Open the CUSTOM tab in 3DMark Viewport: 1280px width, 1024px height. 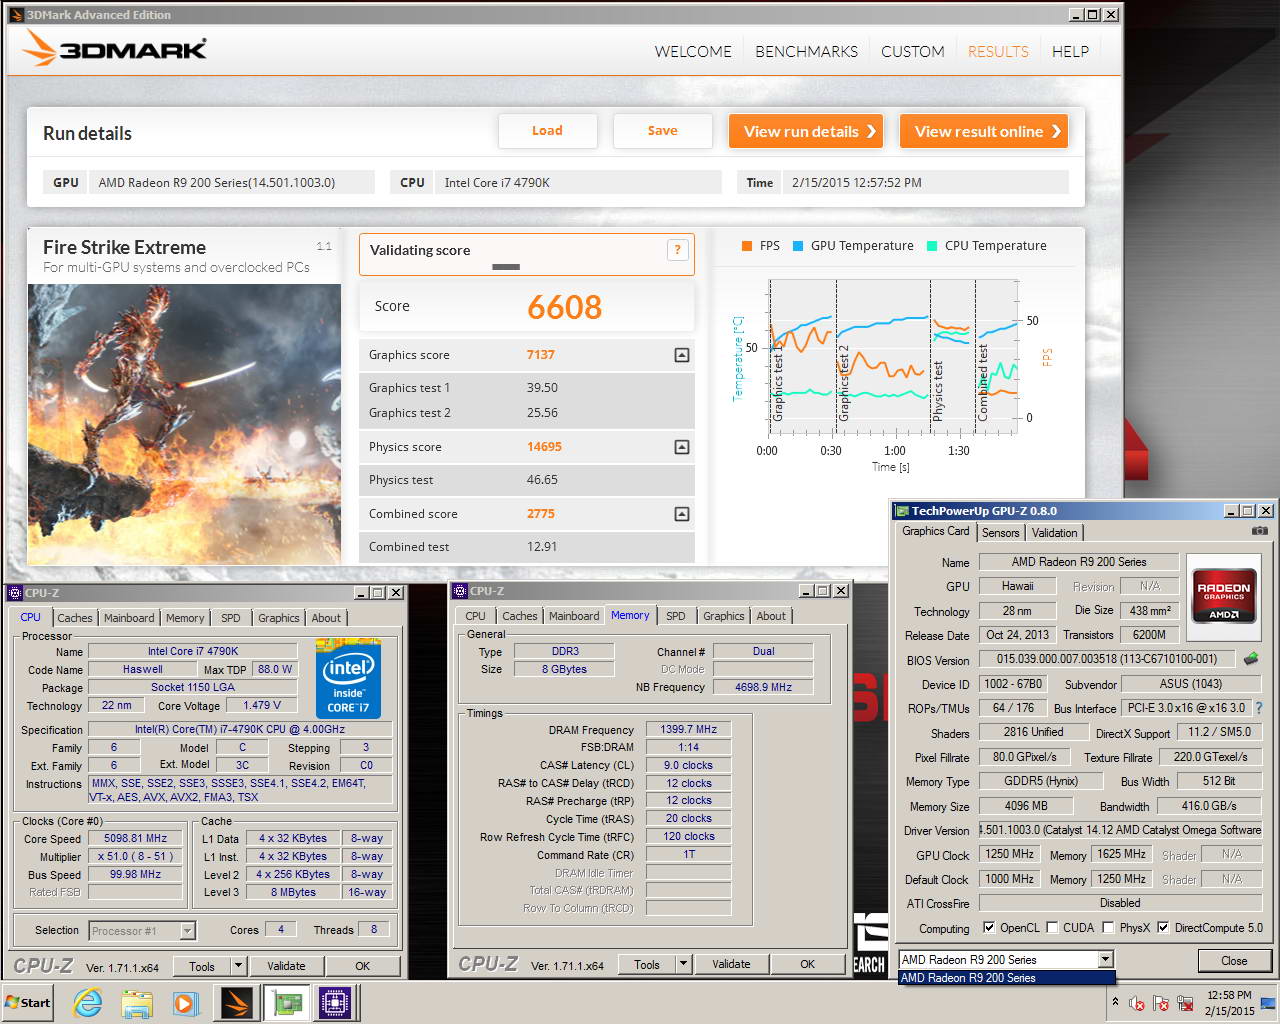point(912,52)
